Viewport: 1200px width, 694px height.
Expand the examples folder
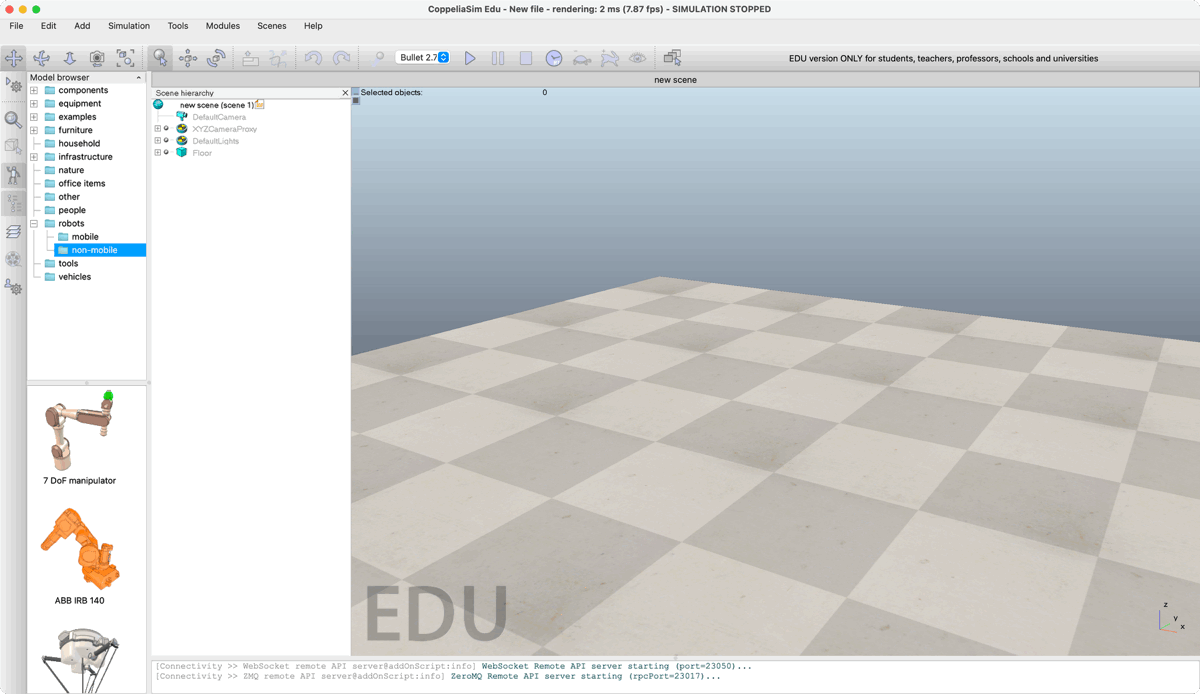coord(34,117)
